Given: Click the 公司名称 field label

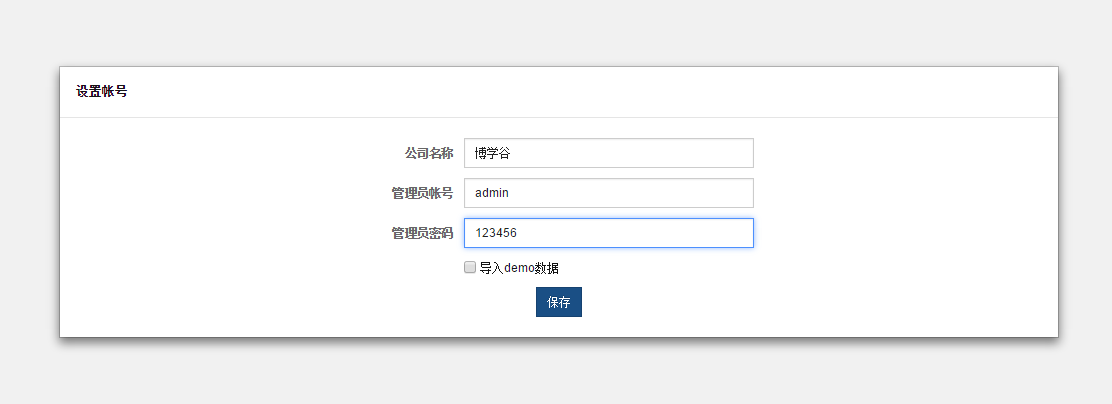Looking at the screenshot, I should pyautogui.click(x=428, y=153).
